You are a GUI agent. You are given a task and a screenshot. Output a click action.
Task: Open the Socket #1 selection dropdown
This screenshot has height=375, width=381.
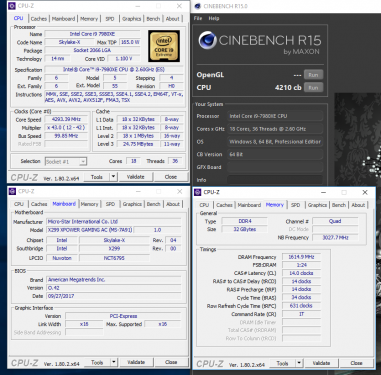pos(66,162)
